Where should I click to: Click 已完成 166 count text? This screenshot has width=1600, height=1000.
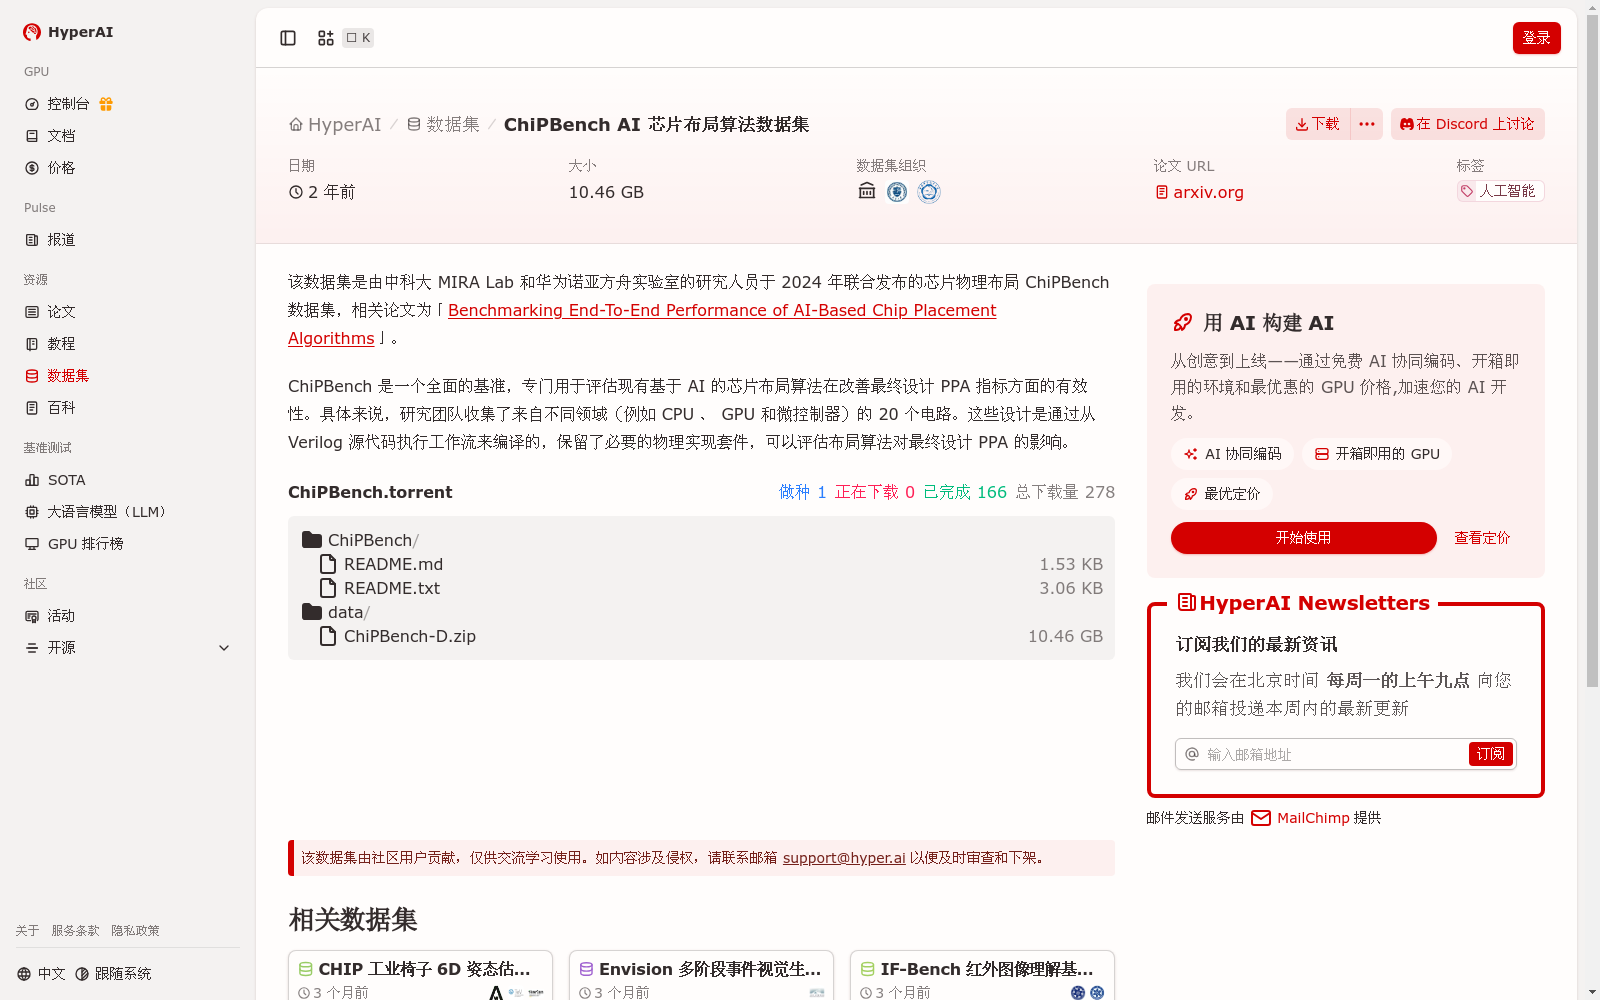965,492
